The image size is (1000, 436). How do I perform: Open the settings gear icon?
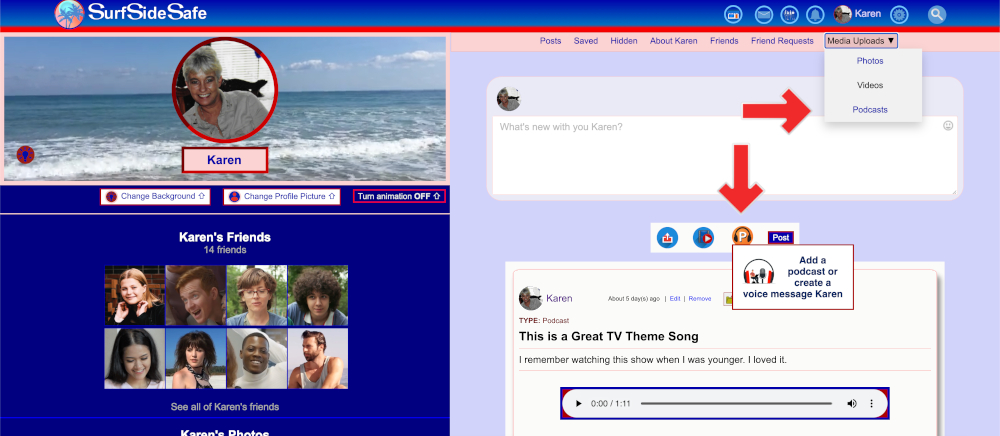point(899,14)
